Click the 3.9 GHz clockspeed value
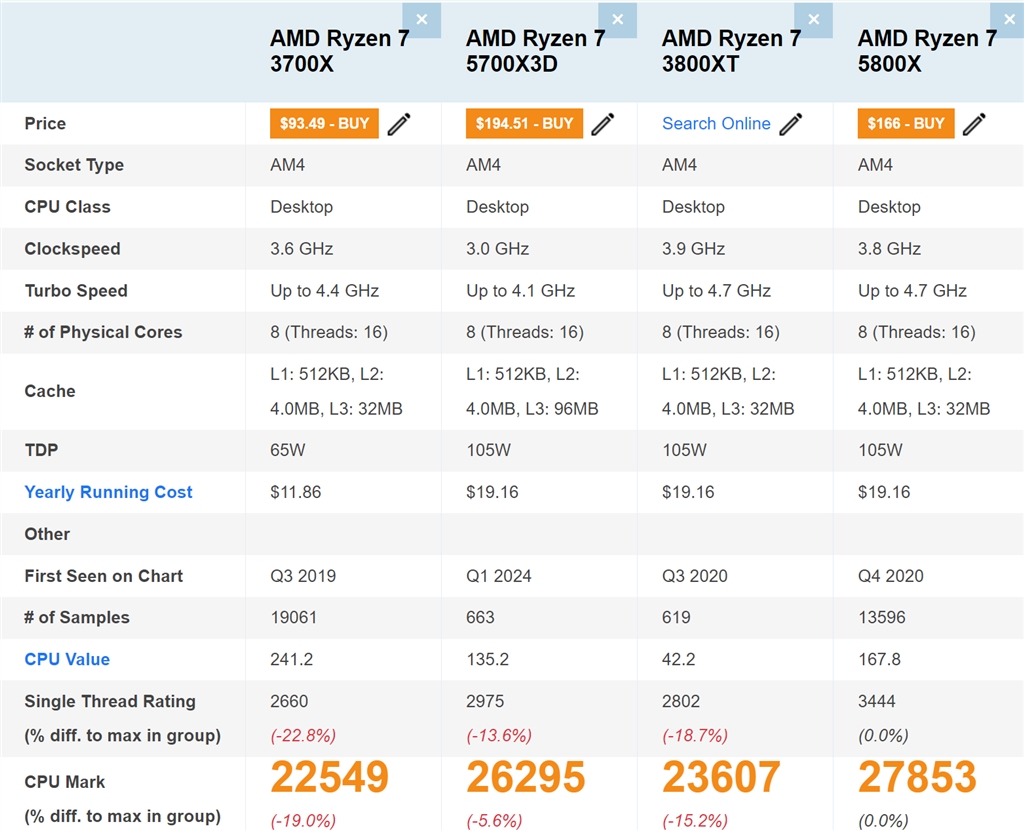The width and height of the screenshot is (1024, 831). click(x=694, y=249)
